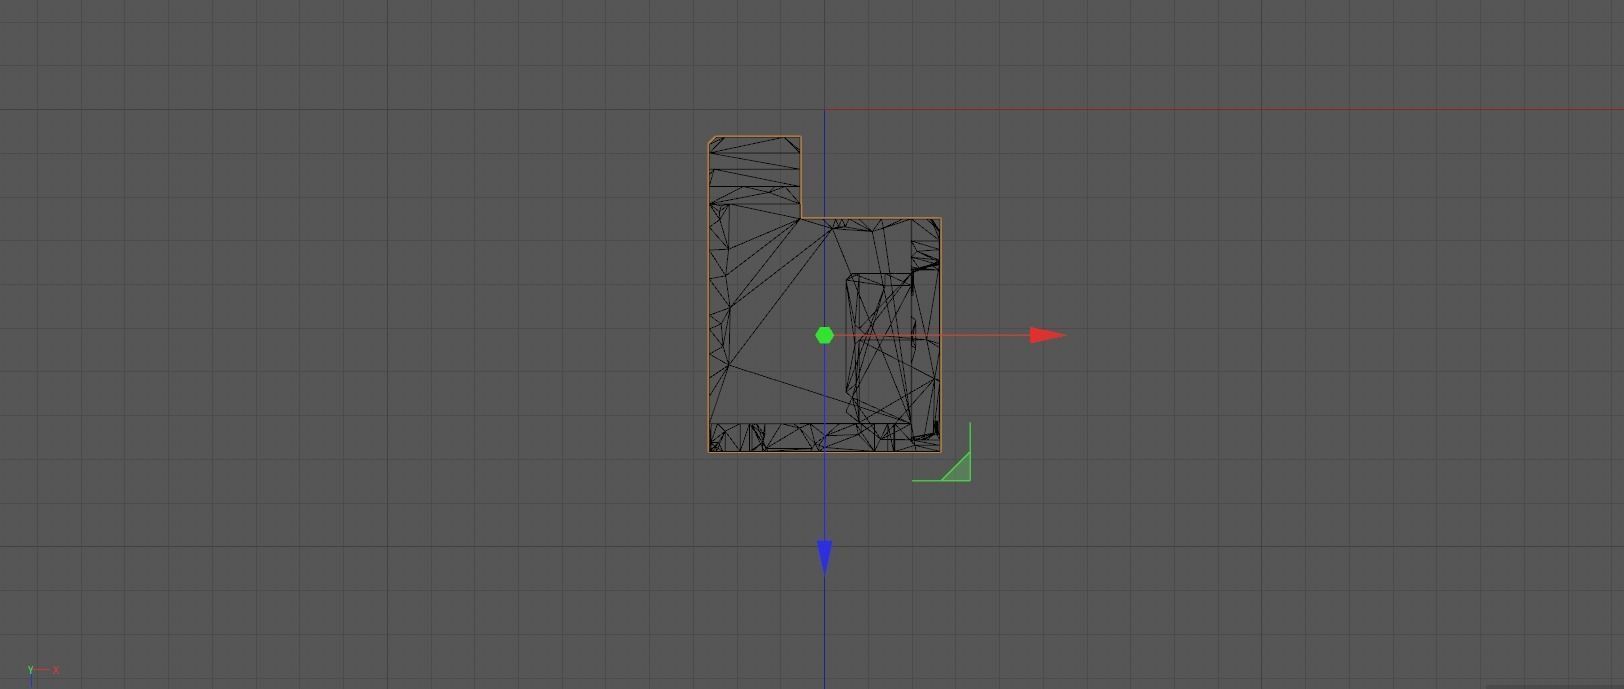
Task: Click the axis orientation indicator in the corner
Action: point(42,673)
